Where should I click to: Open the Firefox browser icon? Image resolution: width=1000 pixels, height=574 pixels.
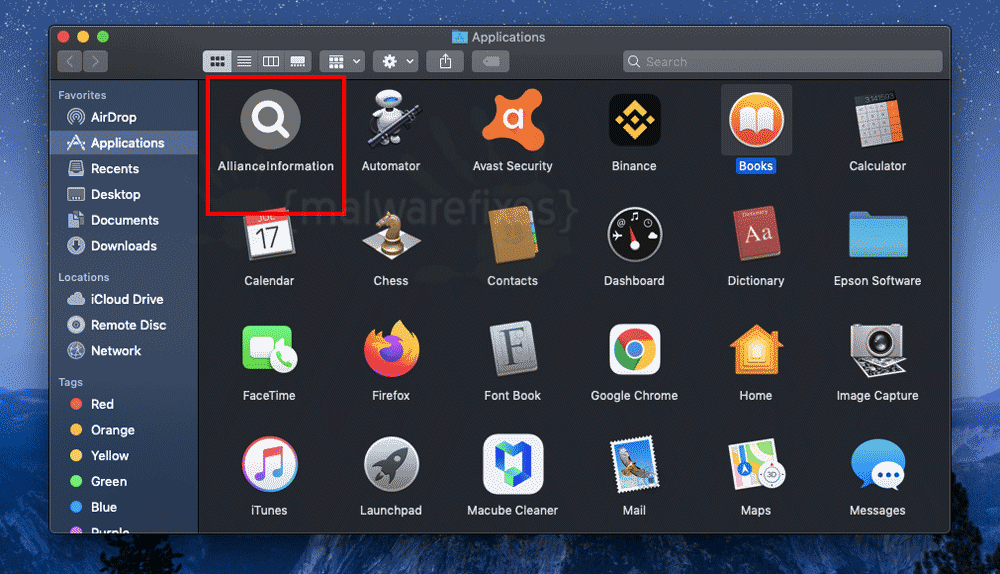(x=391, y=349)
